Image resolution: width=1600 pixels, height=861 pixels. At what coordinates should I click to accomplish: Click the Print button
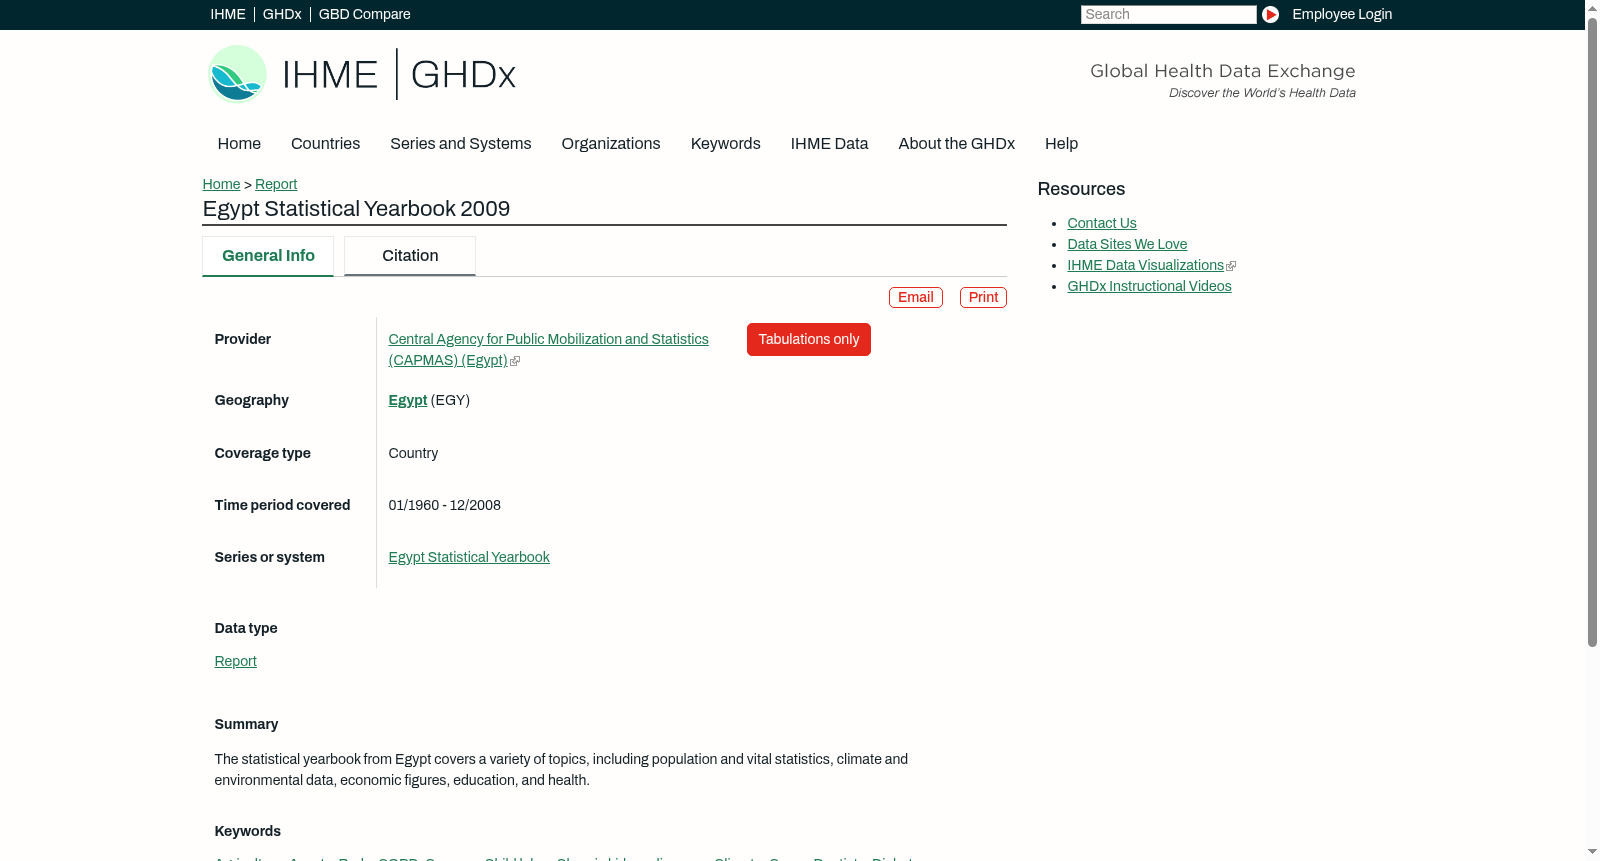(x=983, y=297)
